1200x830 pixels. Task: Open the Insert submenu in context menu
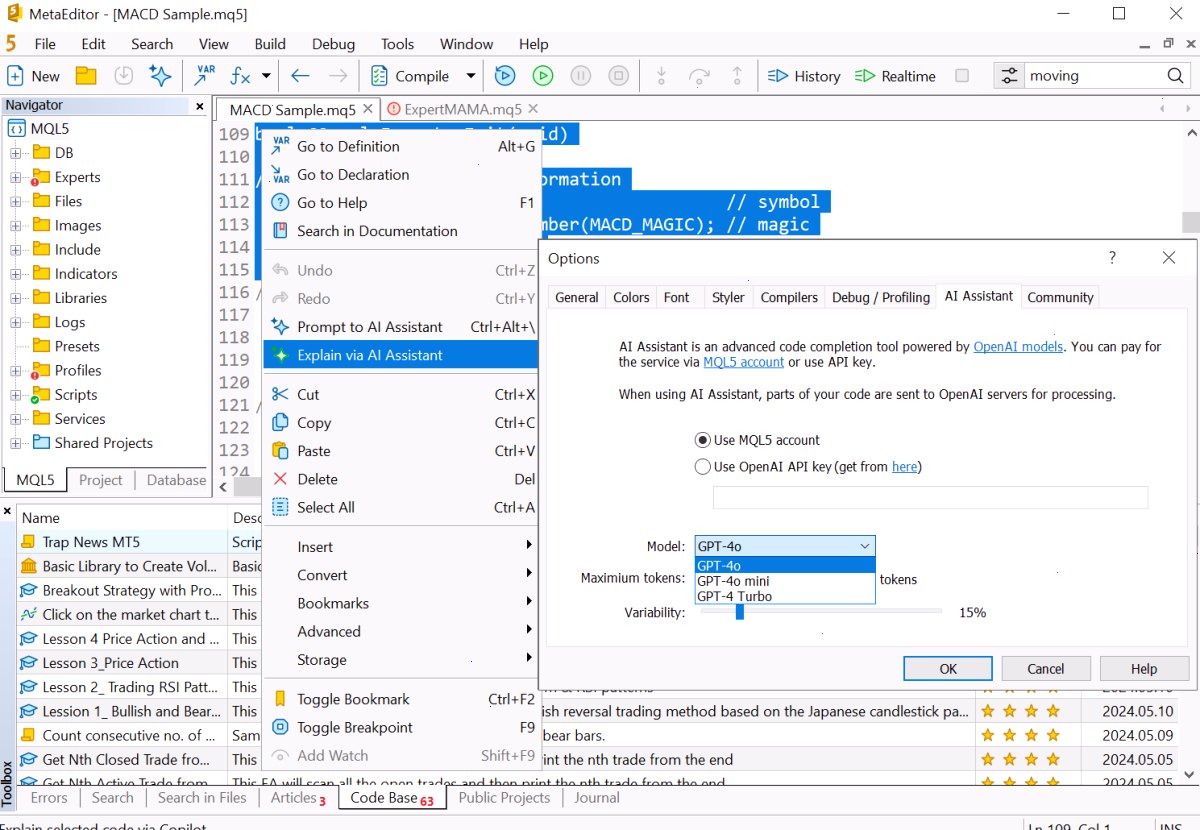pos(400,547)
